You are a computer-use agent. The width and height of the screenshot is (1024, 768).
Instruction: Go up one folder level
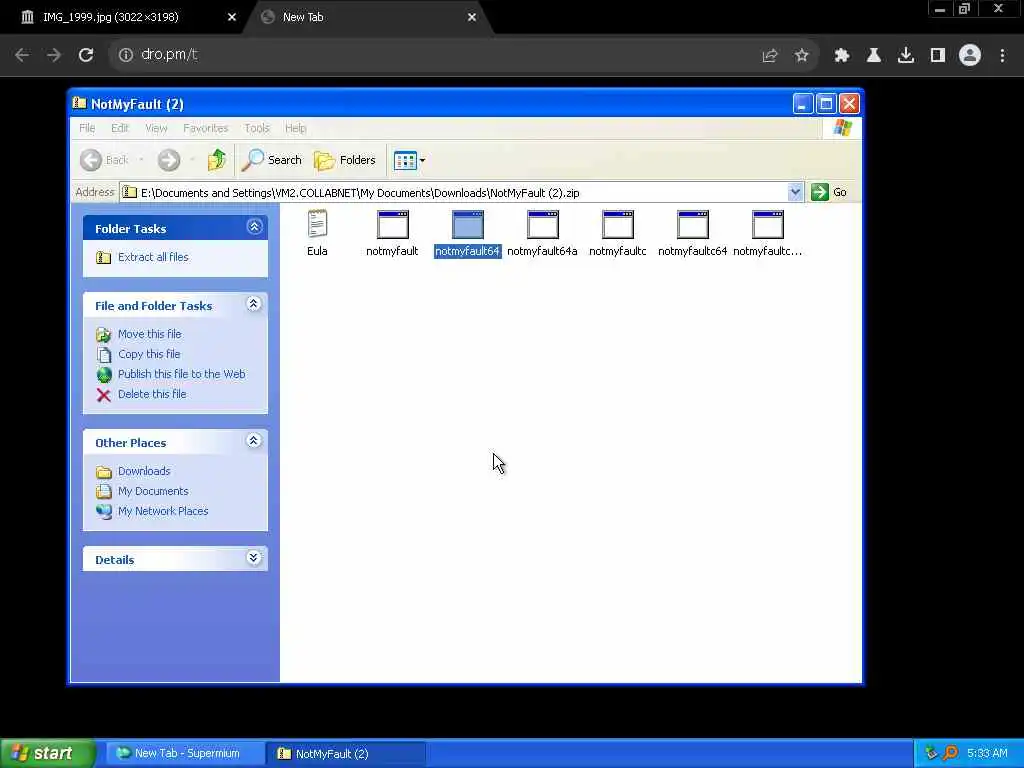tap(216, 160)
